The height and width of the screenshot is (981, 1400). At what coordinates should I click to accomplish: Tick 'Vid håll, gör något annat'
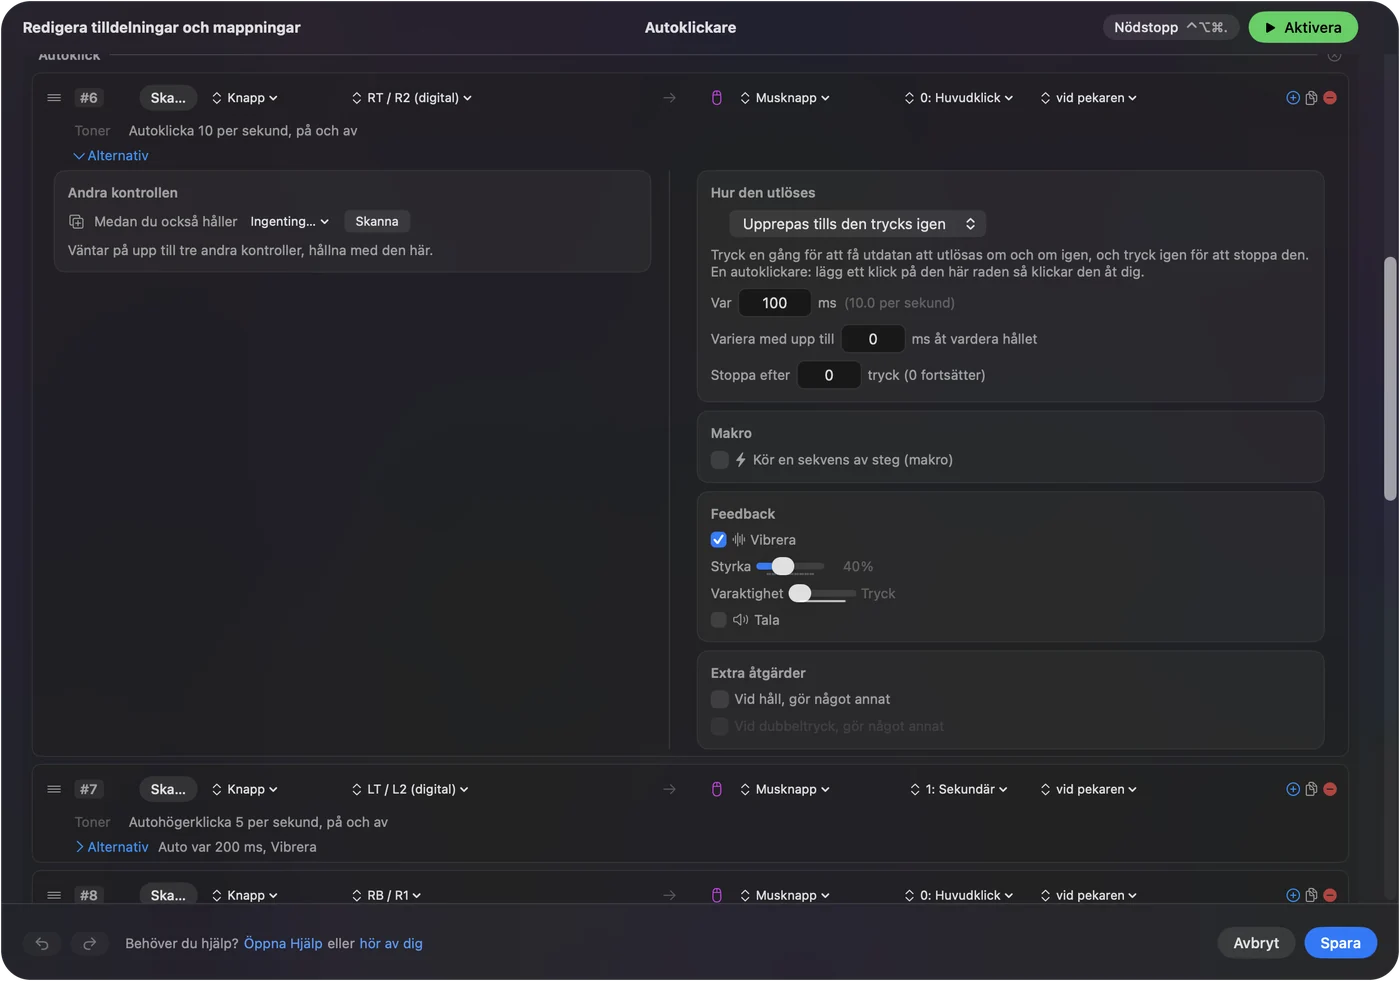click(720, 699)
